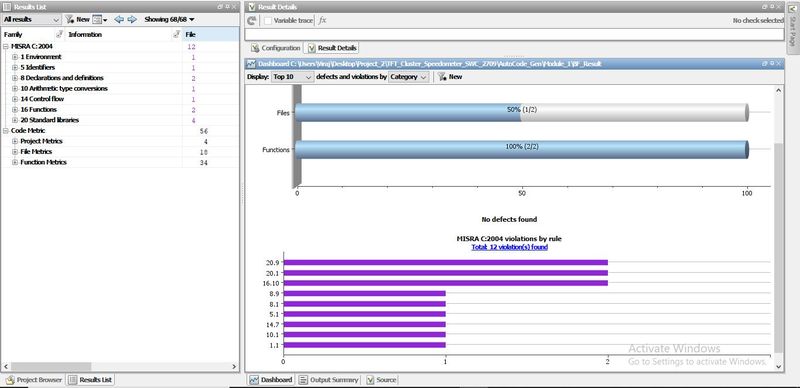Expand the 5 Identifiers node

(x=15, y=67)
